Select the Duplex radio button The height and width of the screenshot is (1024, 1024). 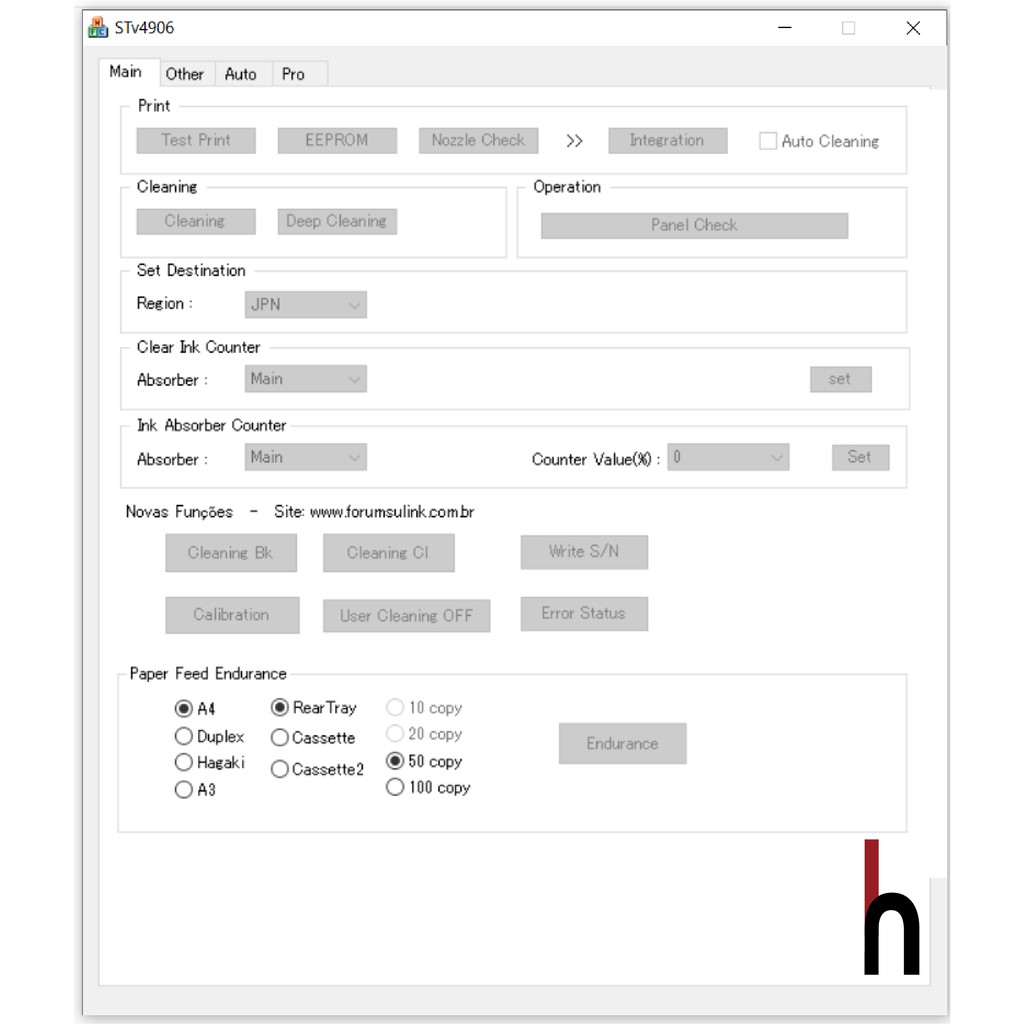coord(184,736)
